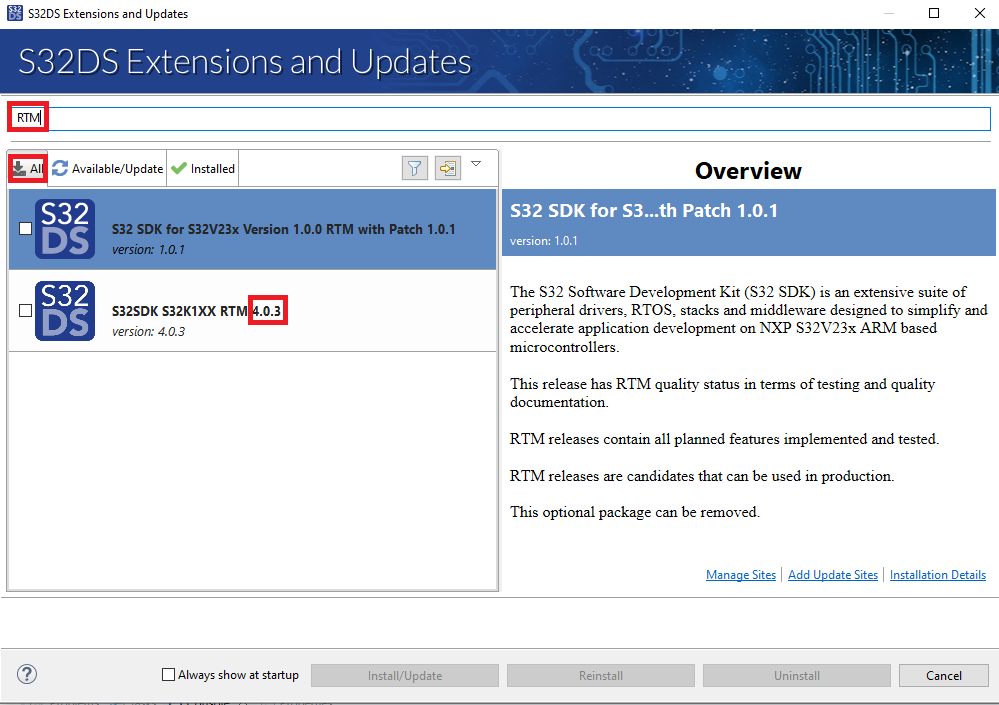Check the S32SDK S32K1XX RTM package checkbox

pyautogui.click(x=25, y=309)
